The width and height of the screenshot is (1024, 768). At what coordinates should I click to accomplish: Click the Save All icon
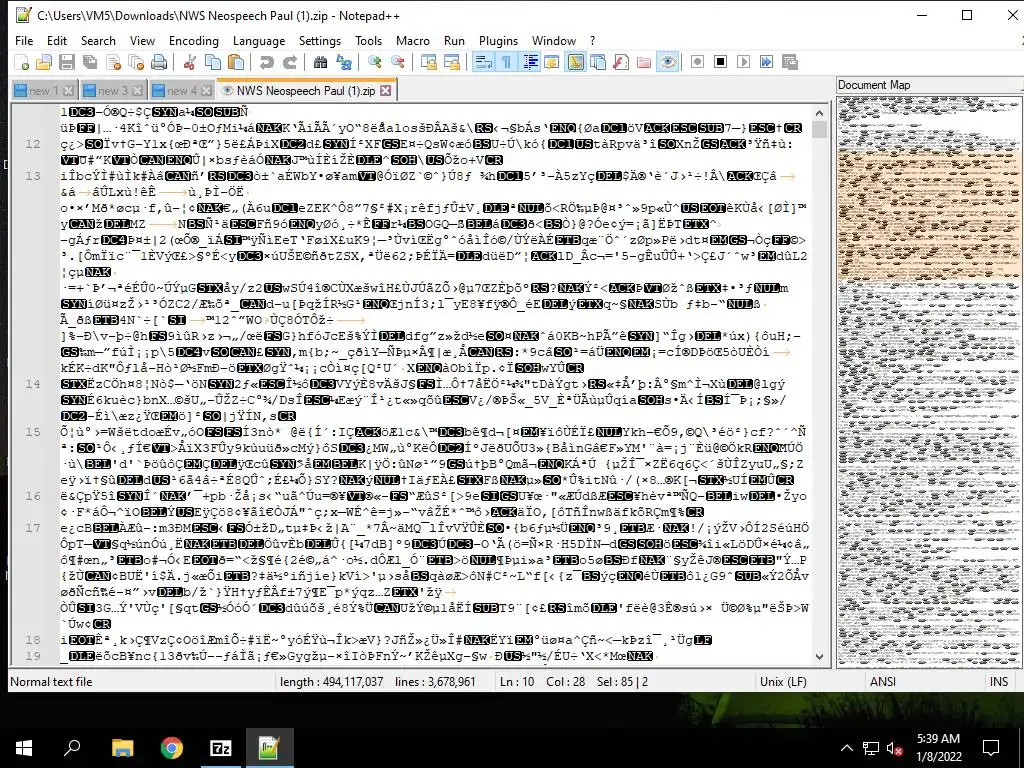(x=89, y=62)
